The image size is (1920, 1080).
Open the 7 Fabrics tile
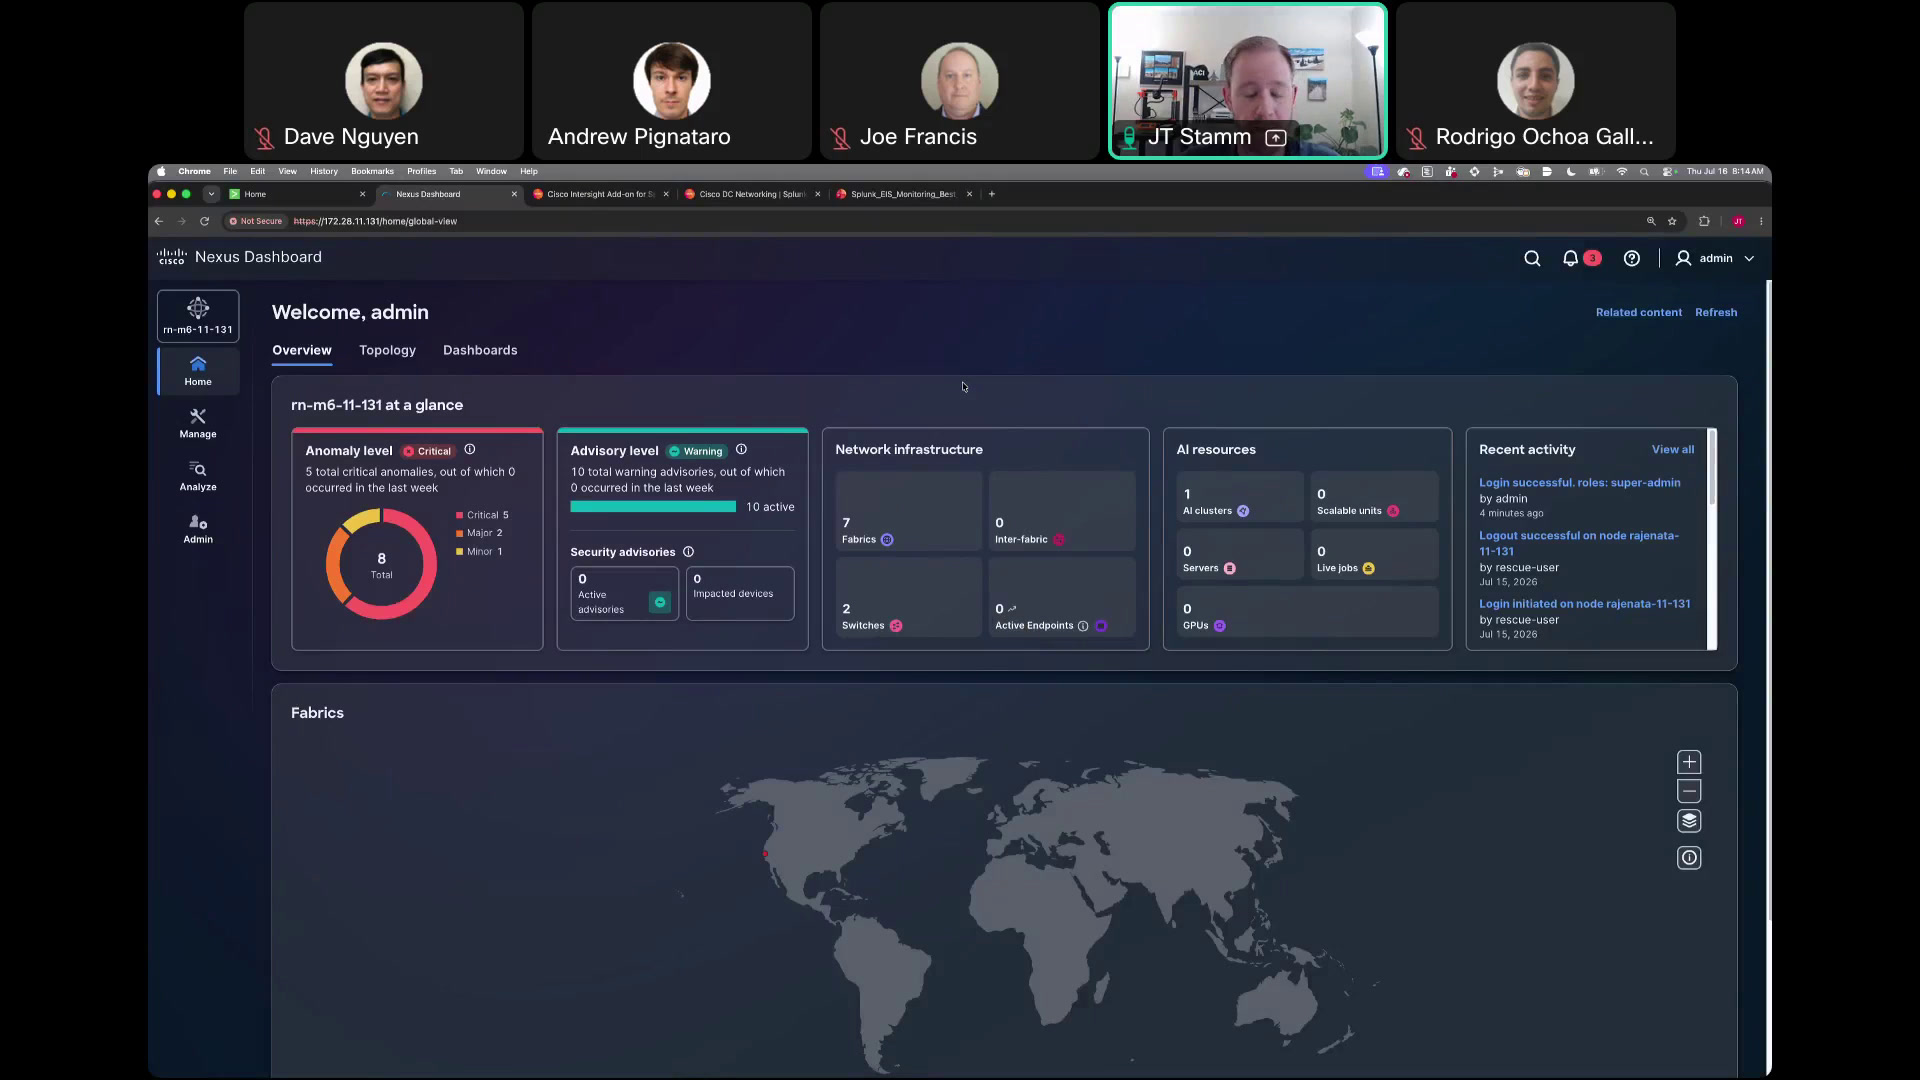(909, 511)
